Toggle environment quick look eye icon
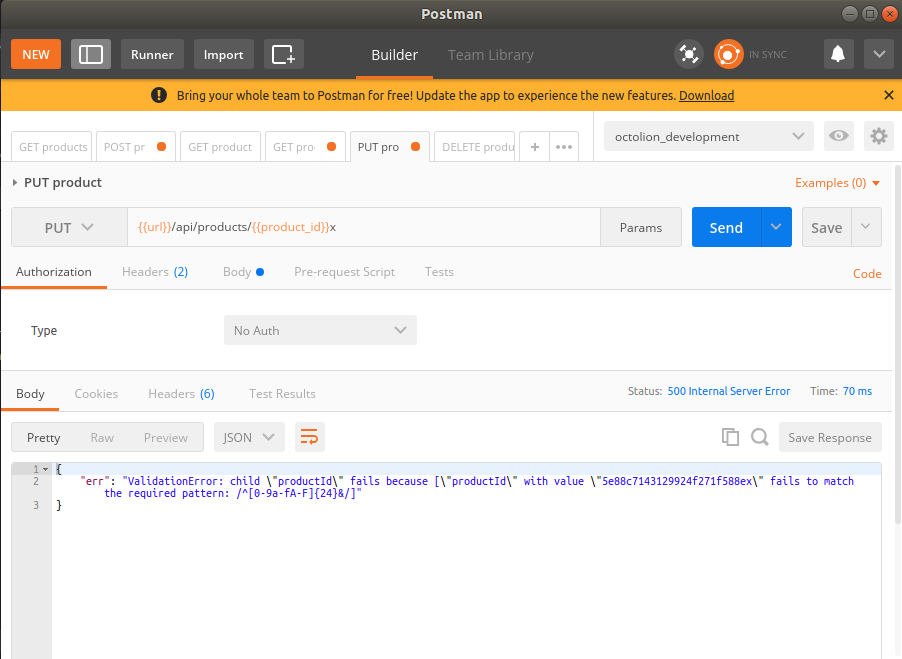The height and width of the screenshot is (659, 902). (838, 136)
